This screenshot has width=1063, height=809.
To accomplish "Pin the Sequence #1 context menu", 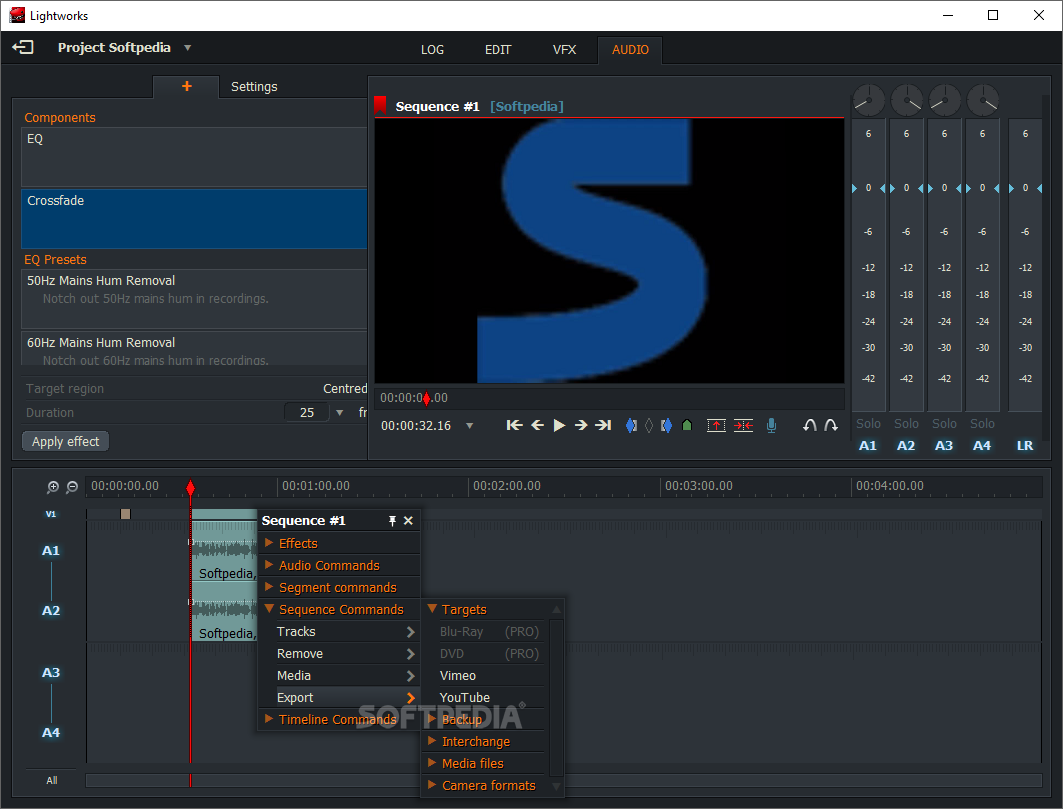I will coord(392,521).
